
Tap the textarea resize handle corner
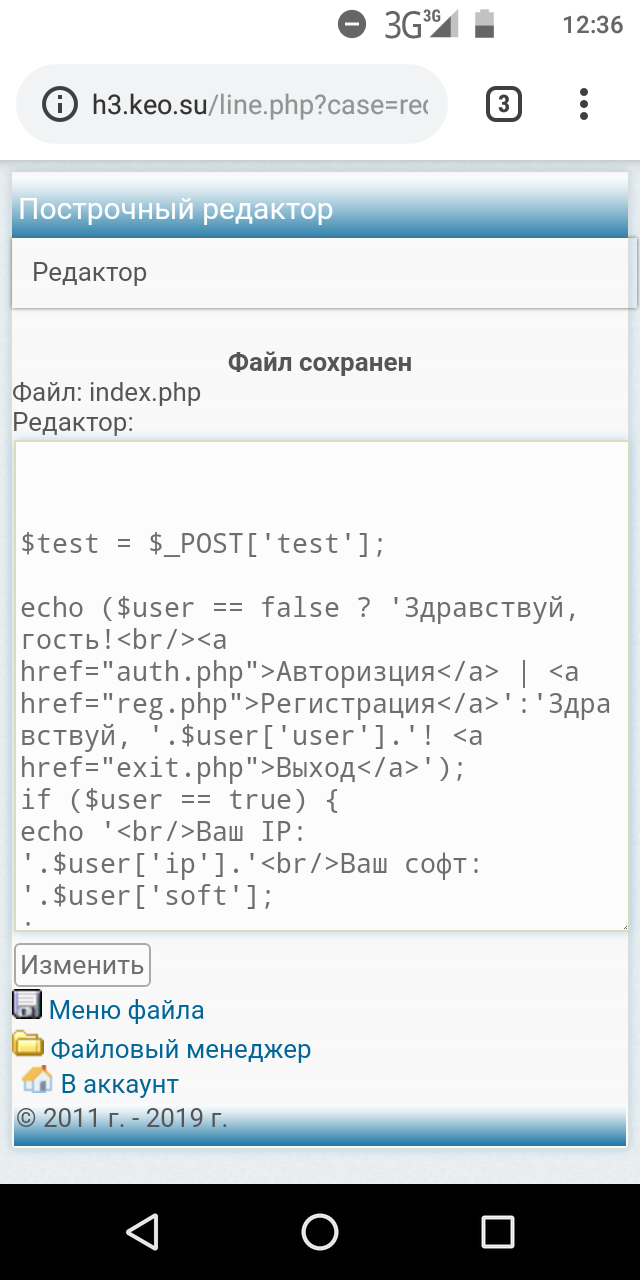623,926
